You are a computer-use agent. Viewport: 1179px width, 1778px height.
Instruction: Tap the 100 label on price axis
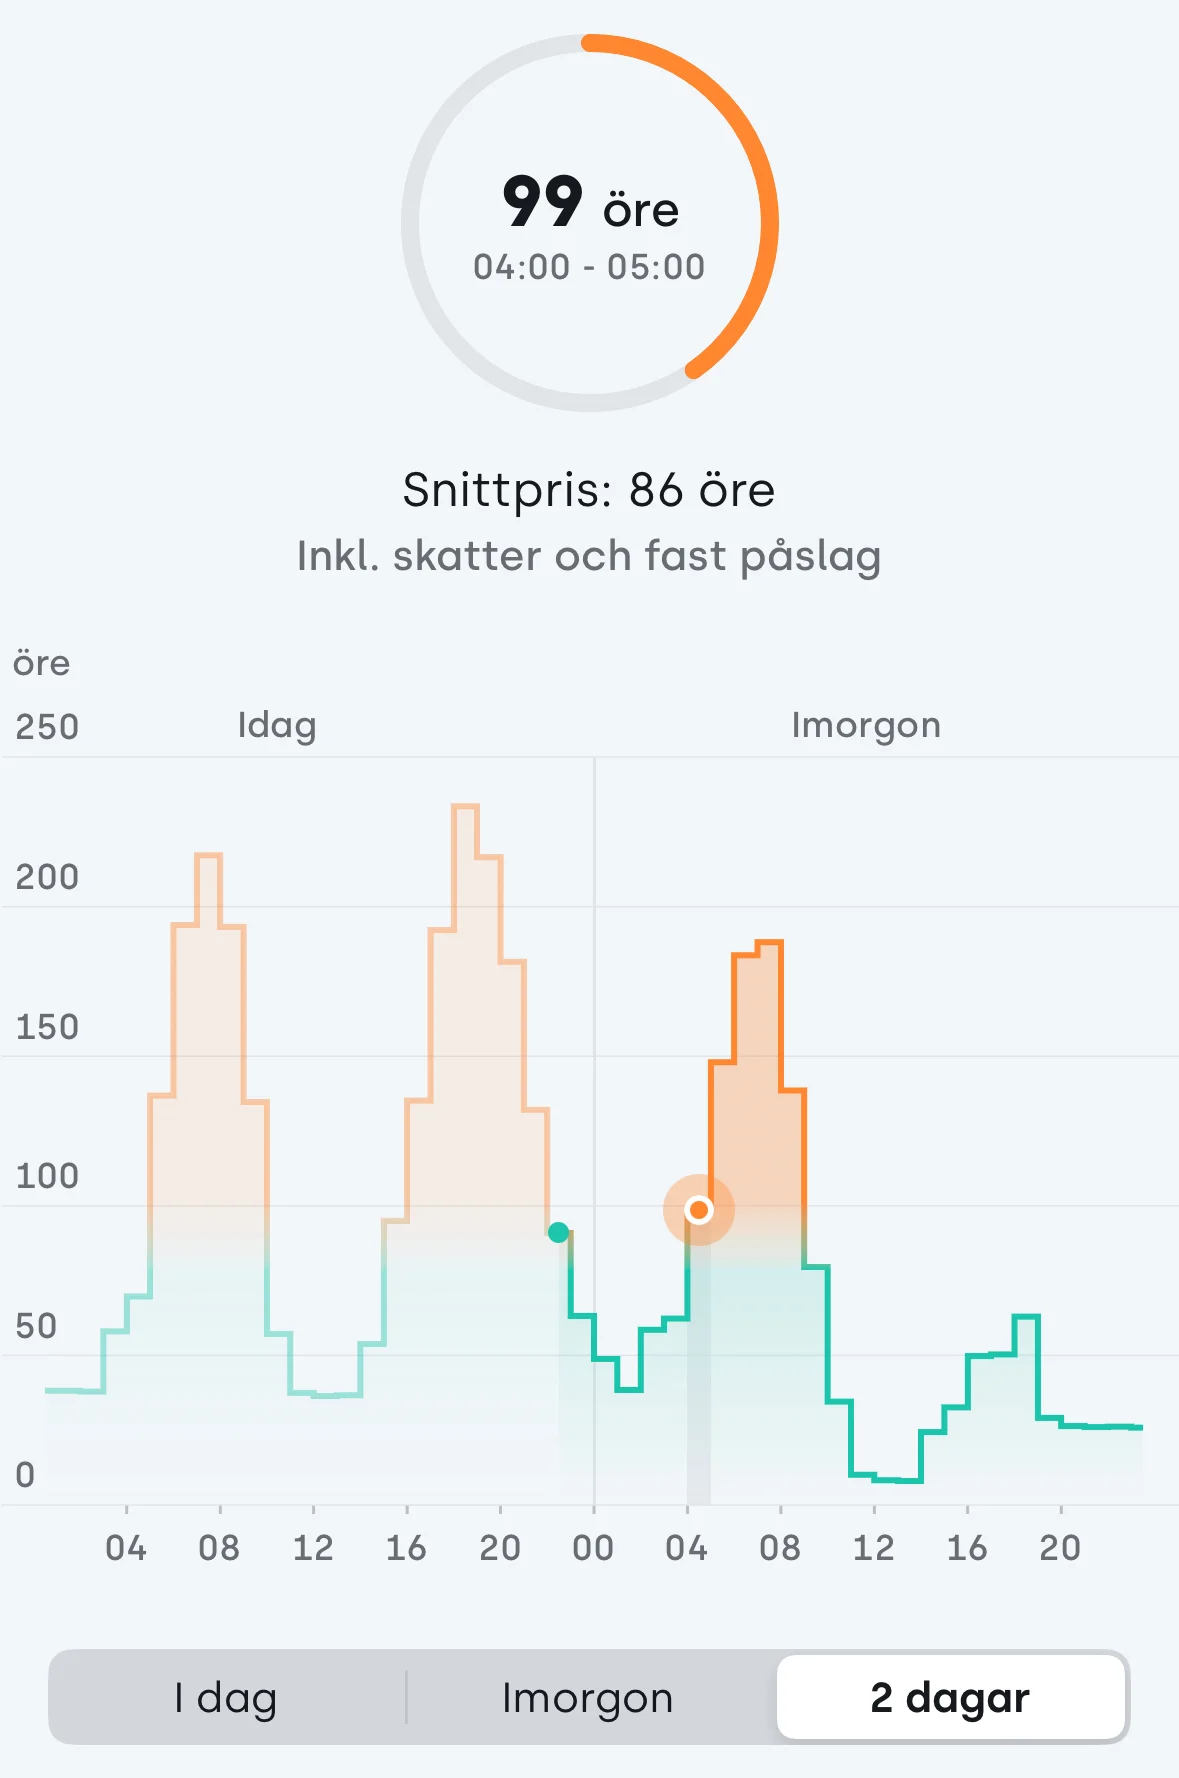[47, 1176]
